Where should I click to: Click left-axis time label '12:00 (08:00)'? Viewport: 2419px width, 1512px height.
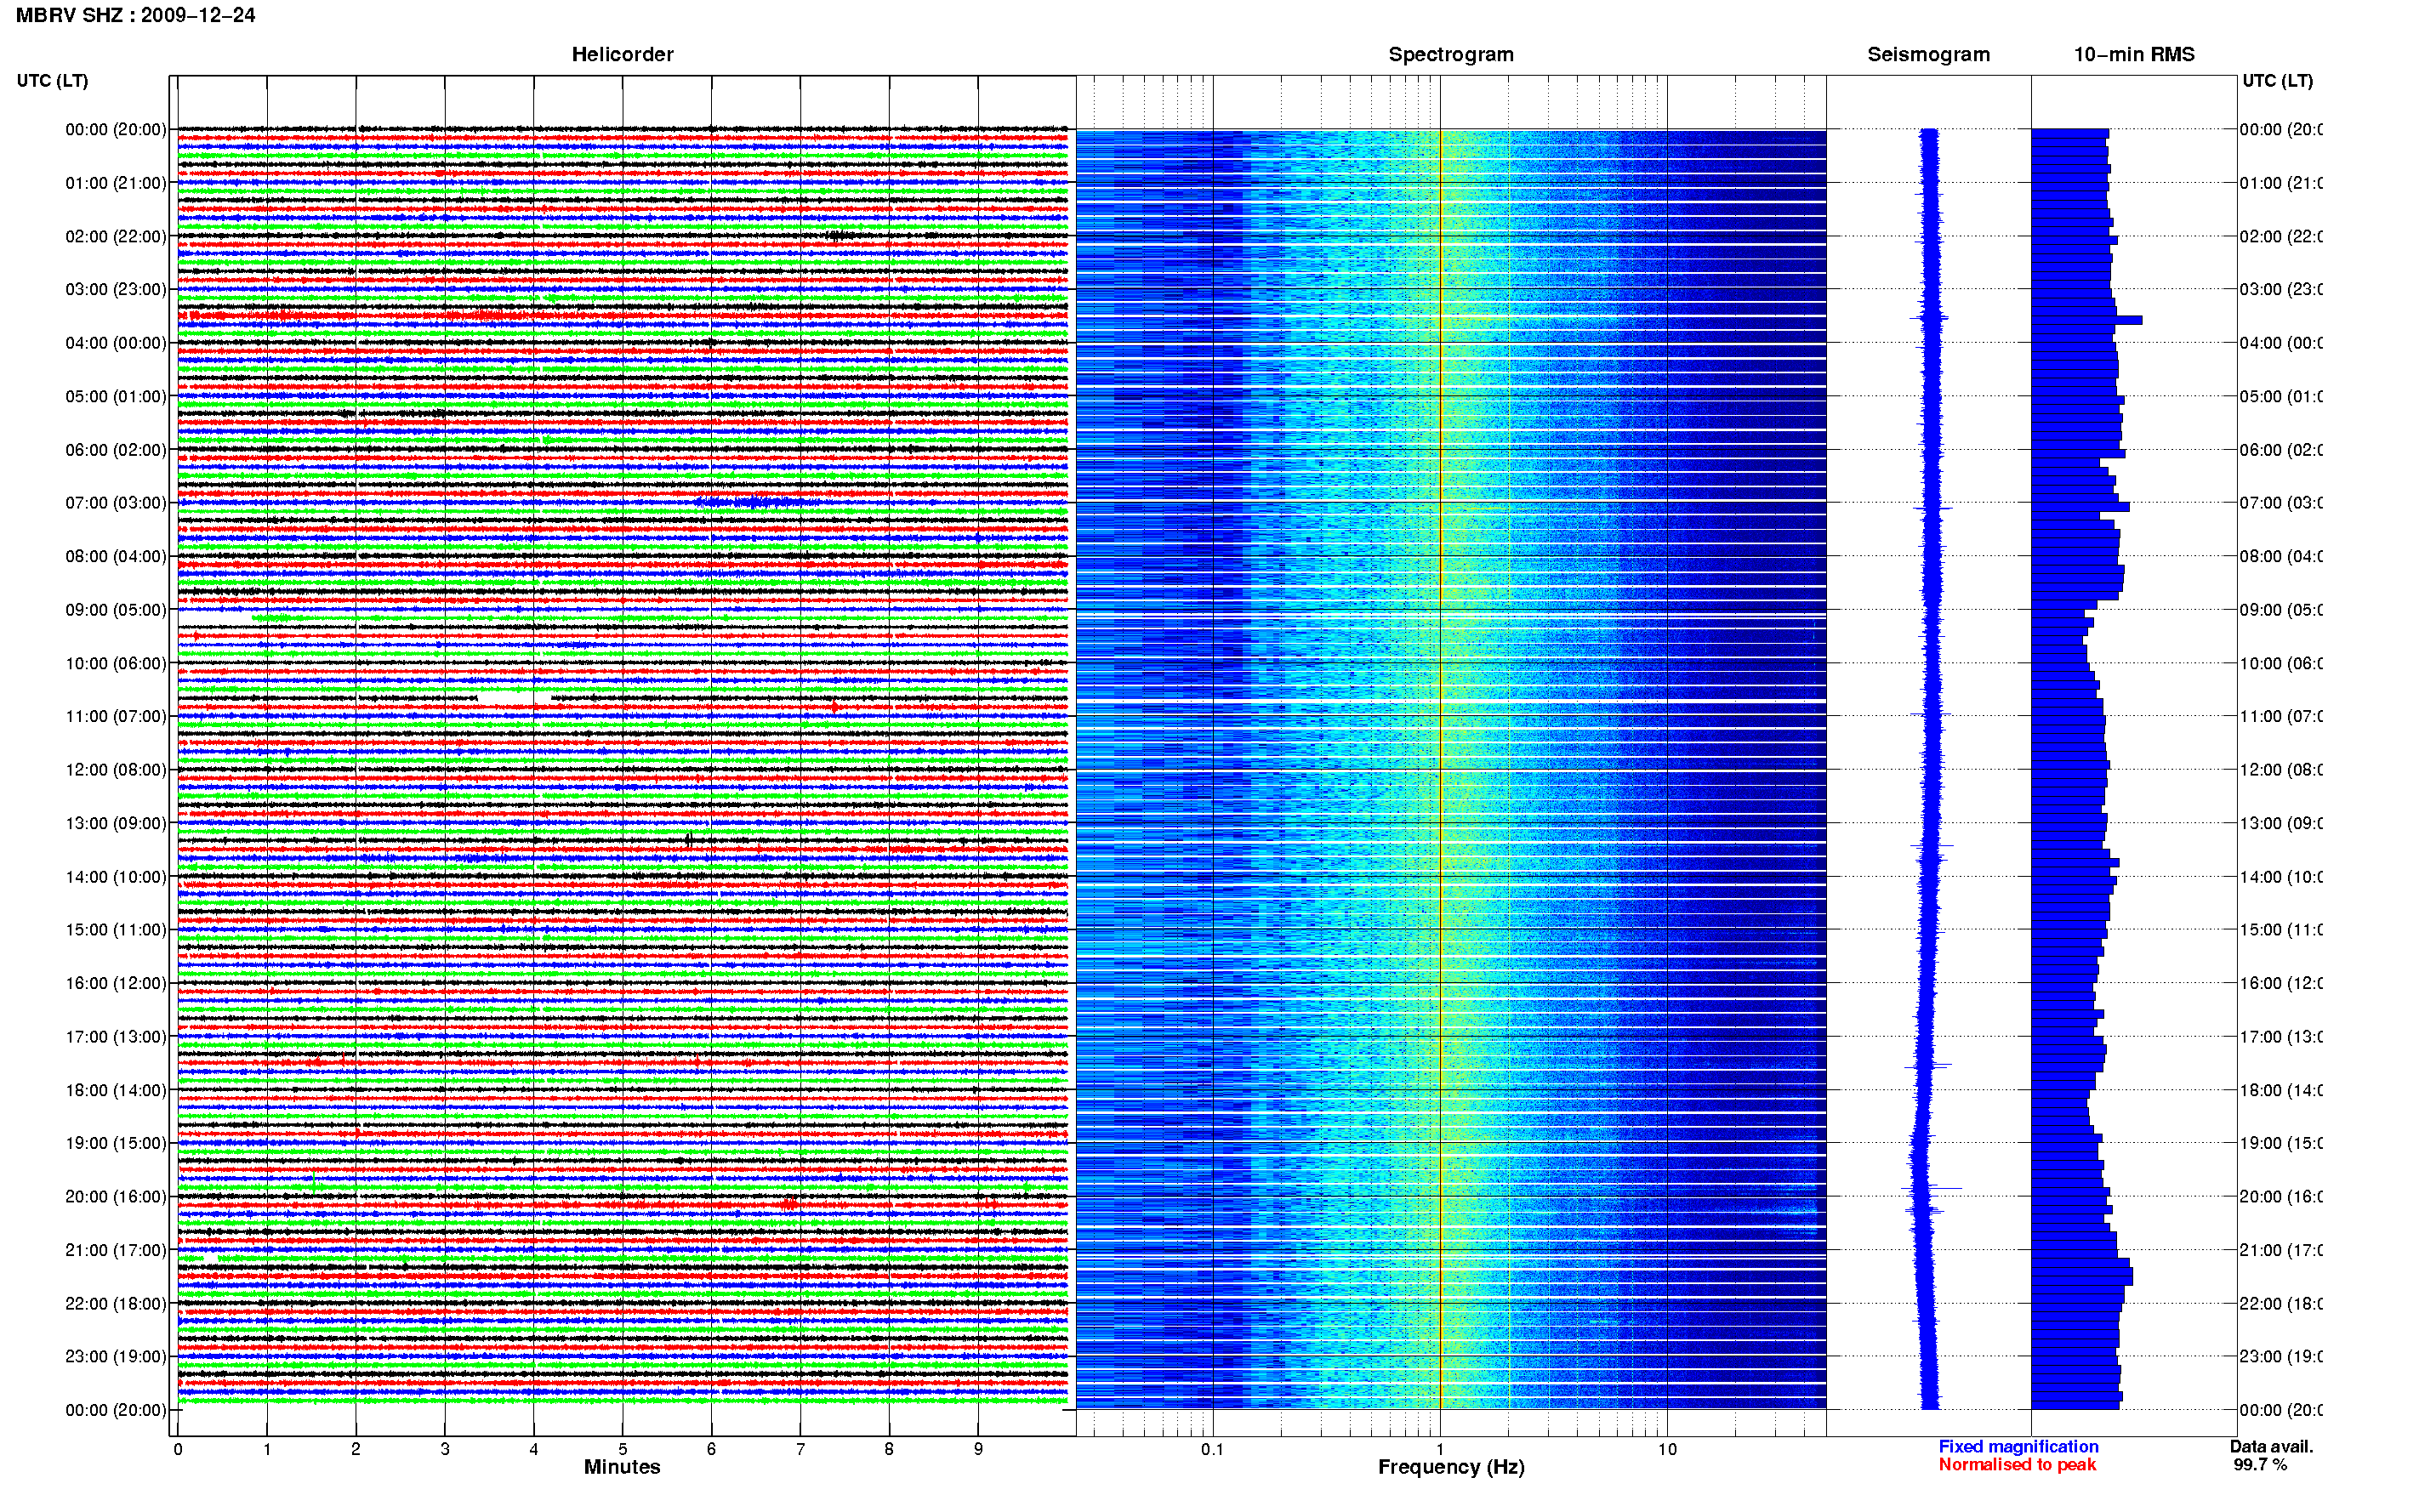pos(116,770)
